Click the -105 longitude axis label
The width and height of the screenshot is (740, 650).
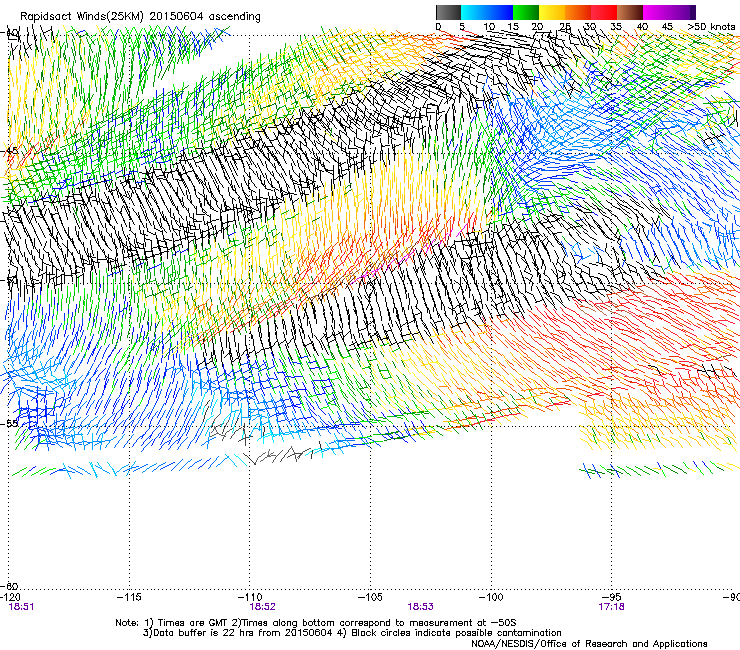(370, 597)
